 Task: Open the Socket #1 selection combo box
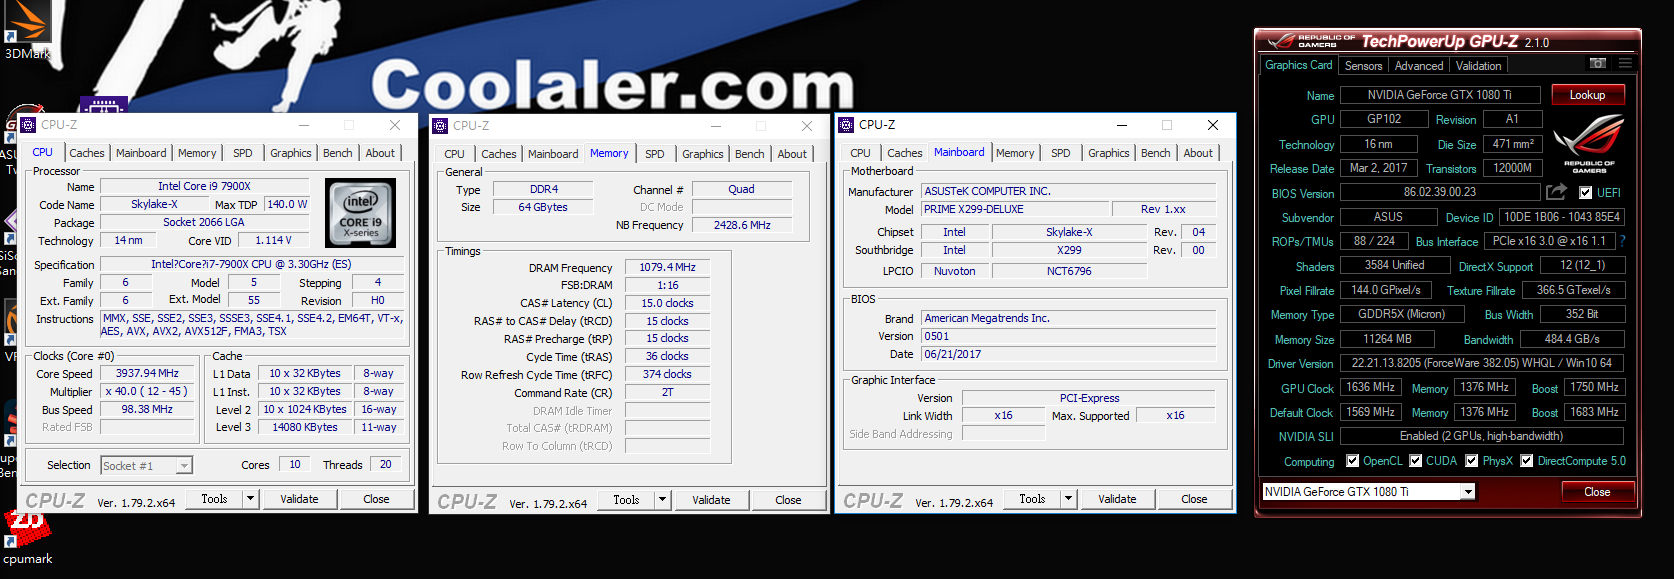[x=146, y=465]
